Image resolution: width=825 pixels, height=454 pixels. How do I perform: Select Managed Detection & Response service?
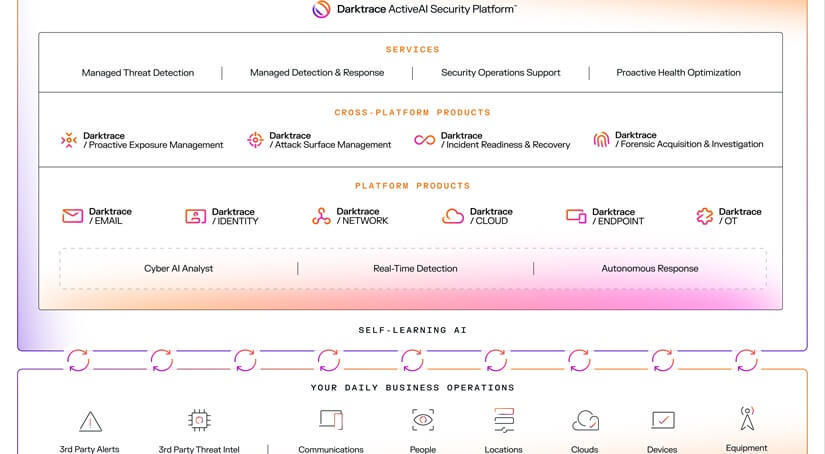point(317,73)
